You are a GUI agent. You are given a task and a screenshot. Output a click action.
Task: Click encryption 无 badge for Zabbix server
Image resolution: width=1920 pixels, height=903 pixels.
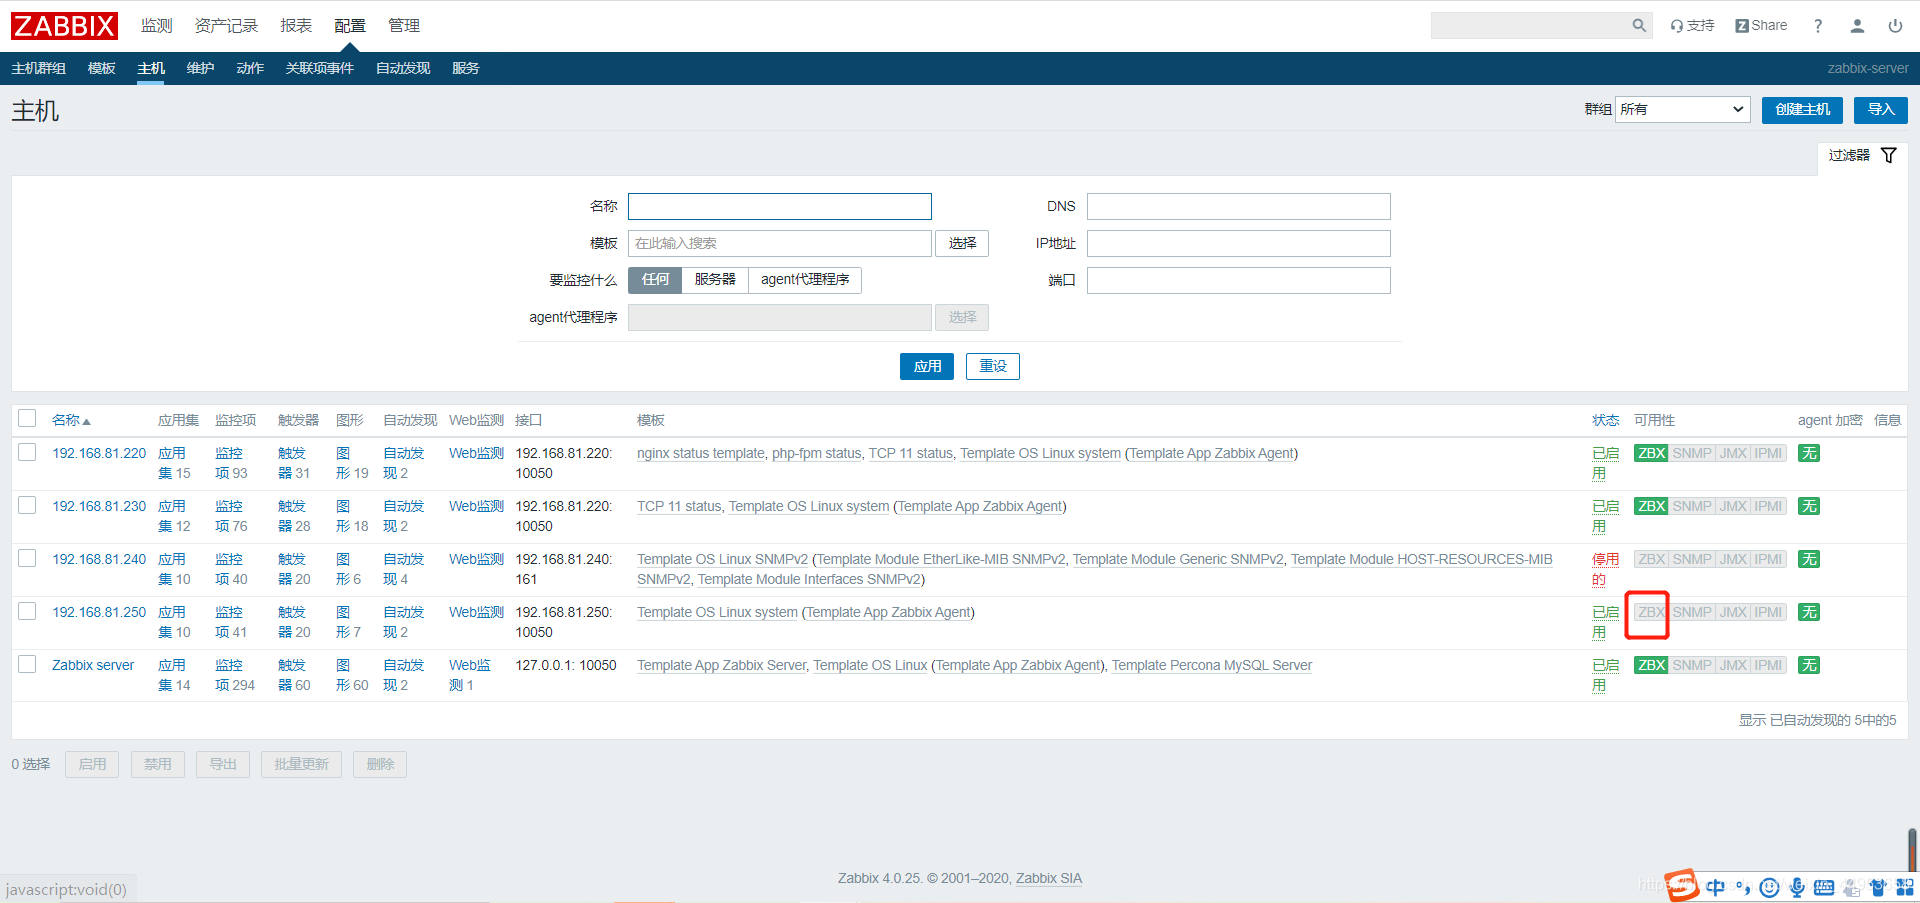1809,665
